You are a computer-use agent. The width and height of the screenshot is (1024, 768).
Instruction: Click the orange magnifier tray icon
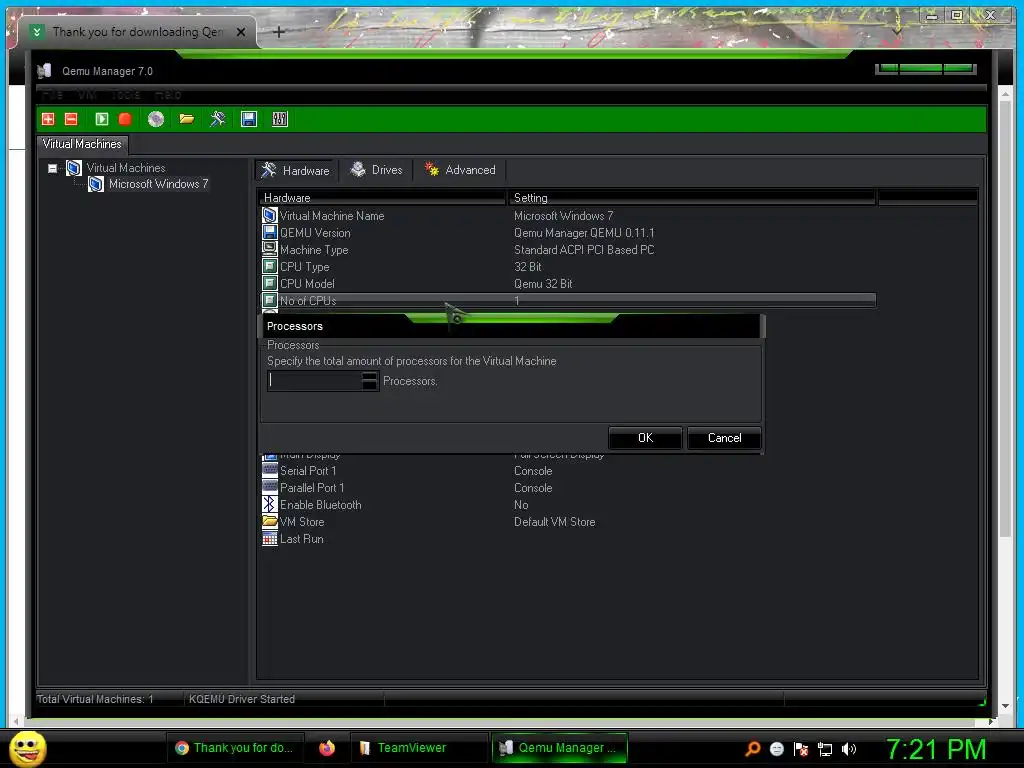pyautogui.click(x=752, y=748)
